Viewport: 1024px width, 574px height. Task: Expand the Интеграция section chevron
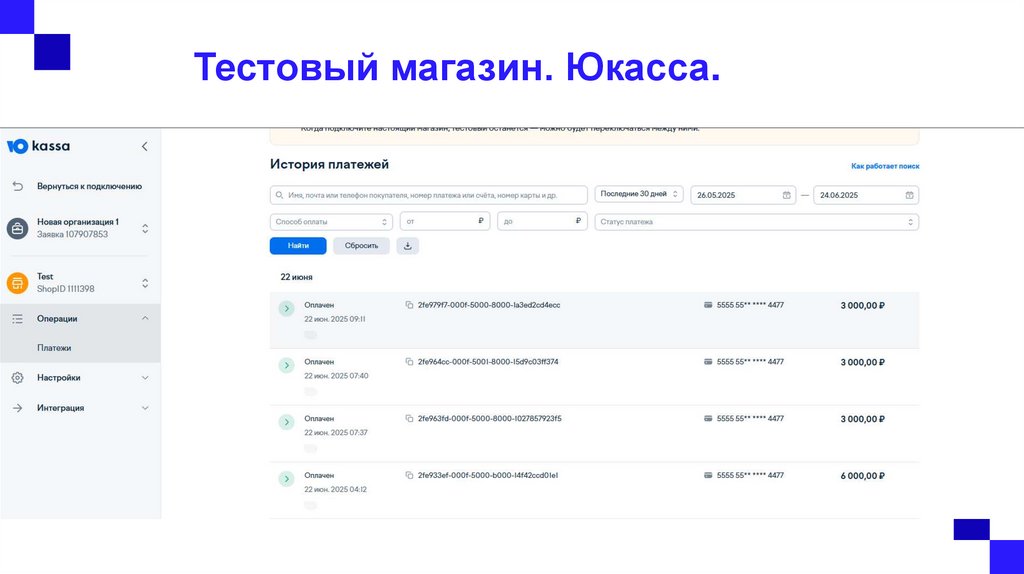pyautogui.click(x=145, y=408)
